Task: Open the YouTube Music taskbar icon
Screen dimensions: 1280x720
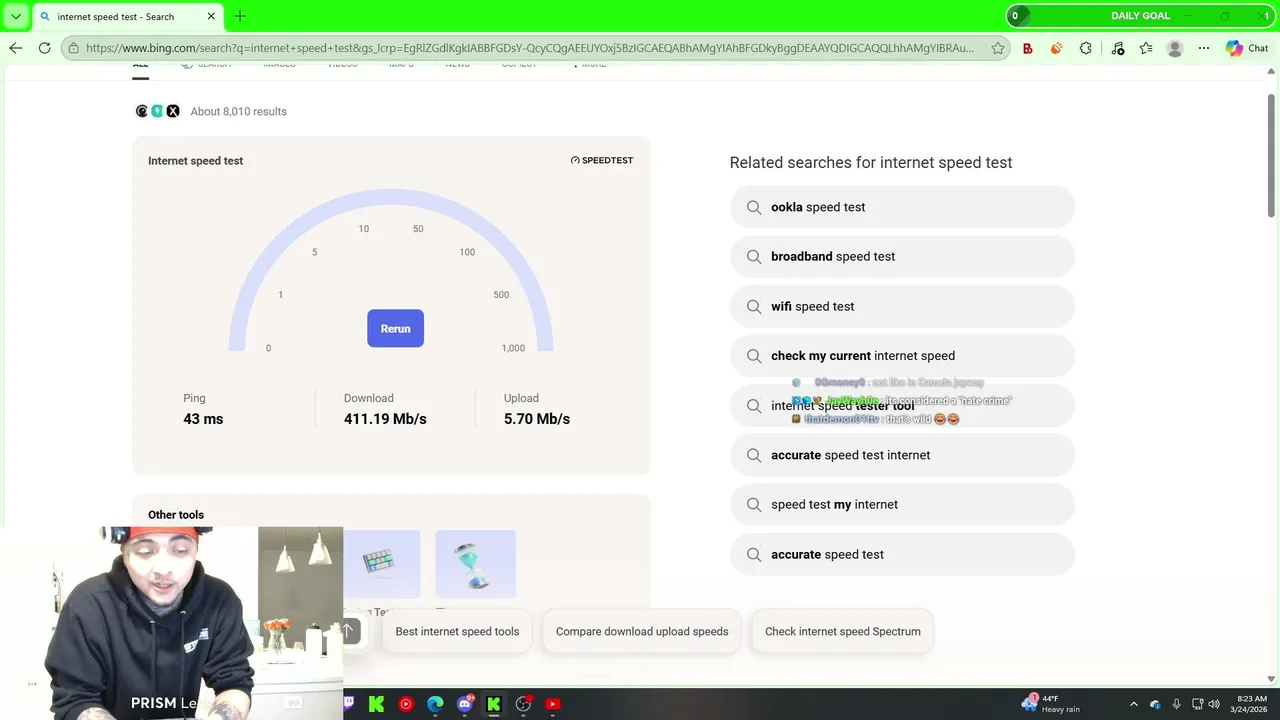Action: tap(406, 704)
